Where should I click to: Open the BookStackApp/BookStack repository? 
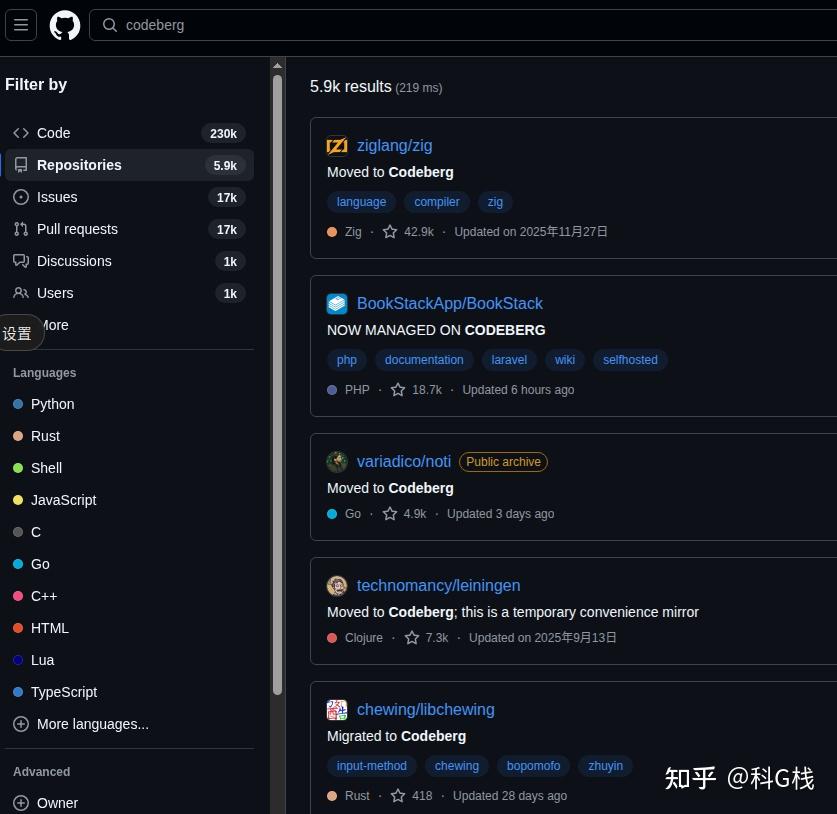(449, 304)
